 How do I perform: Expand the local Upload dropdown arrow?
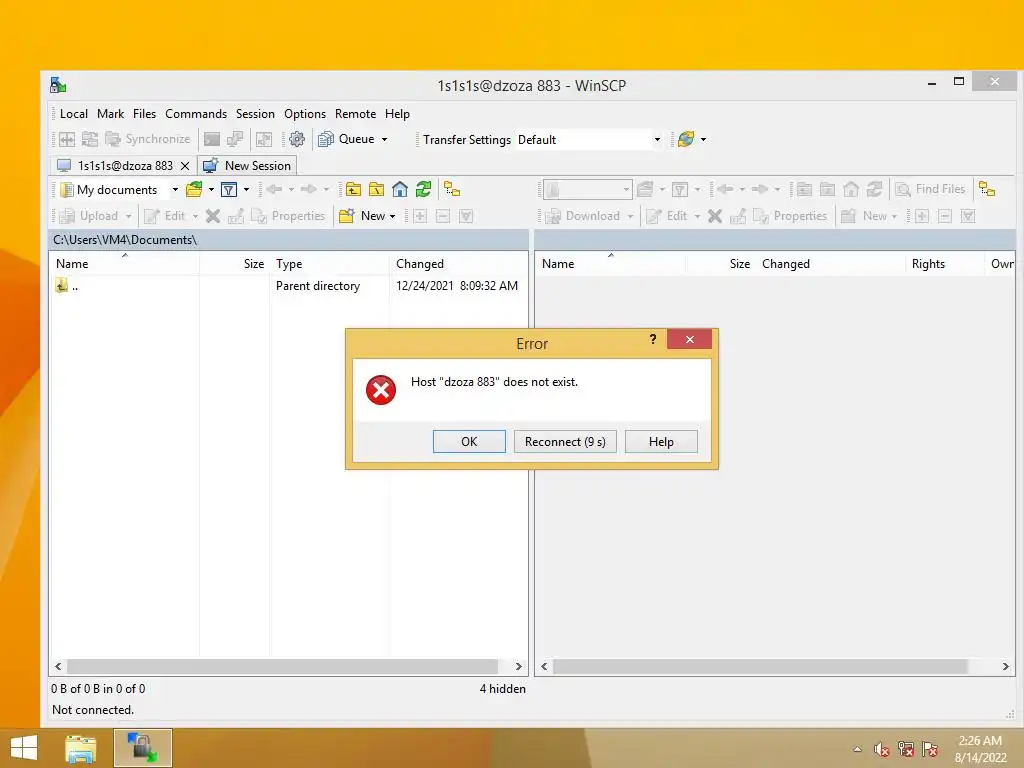(129, 216)
